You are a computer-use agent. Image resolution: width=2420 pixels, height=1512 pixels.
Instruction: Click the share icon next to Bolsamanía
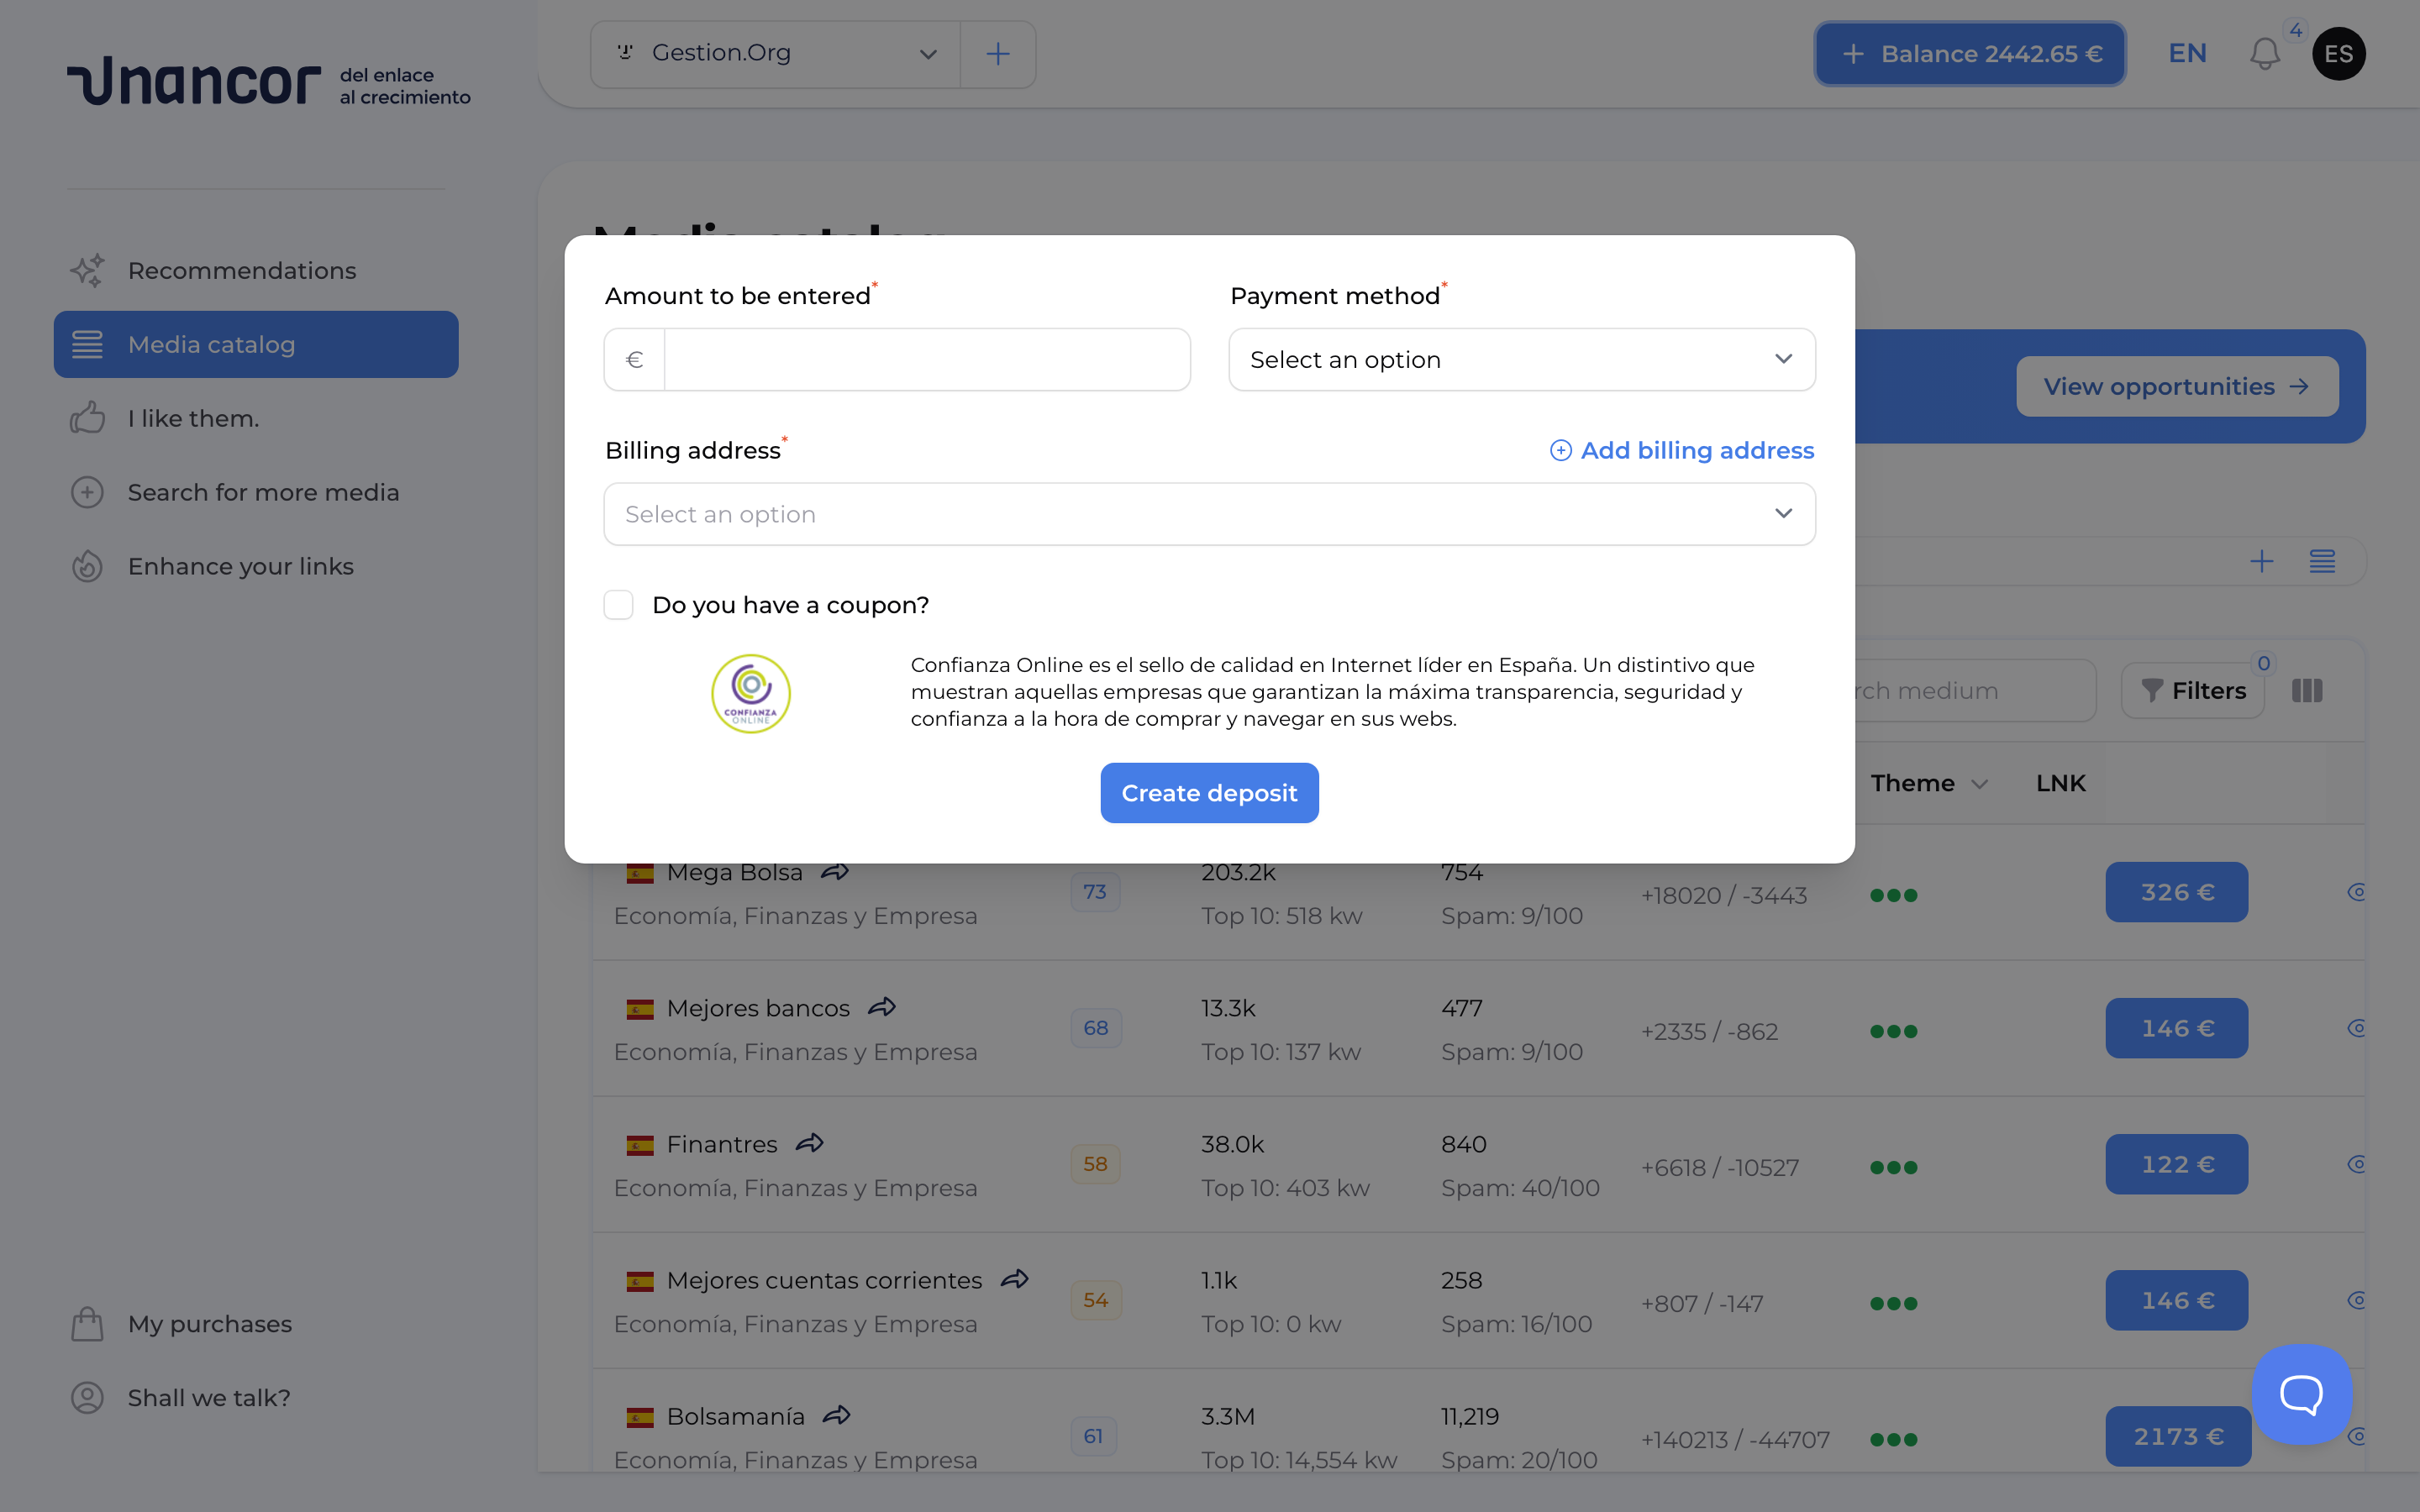point(838,1415)
